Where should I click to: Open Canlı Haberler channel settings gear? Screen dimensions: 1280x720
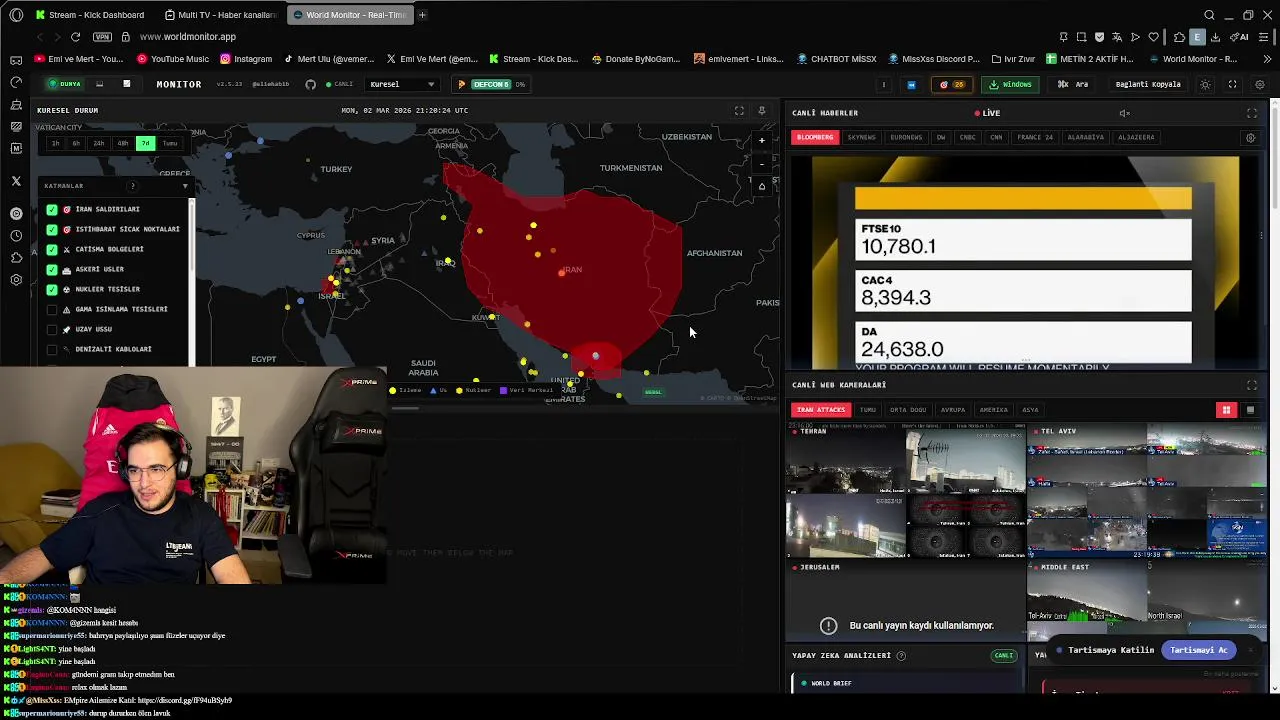tap(1250, 138)
